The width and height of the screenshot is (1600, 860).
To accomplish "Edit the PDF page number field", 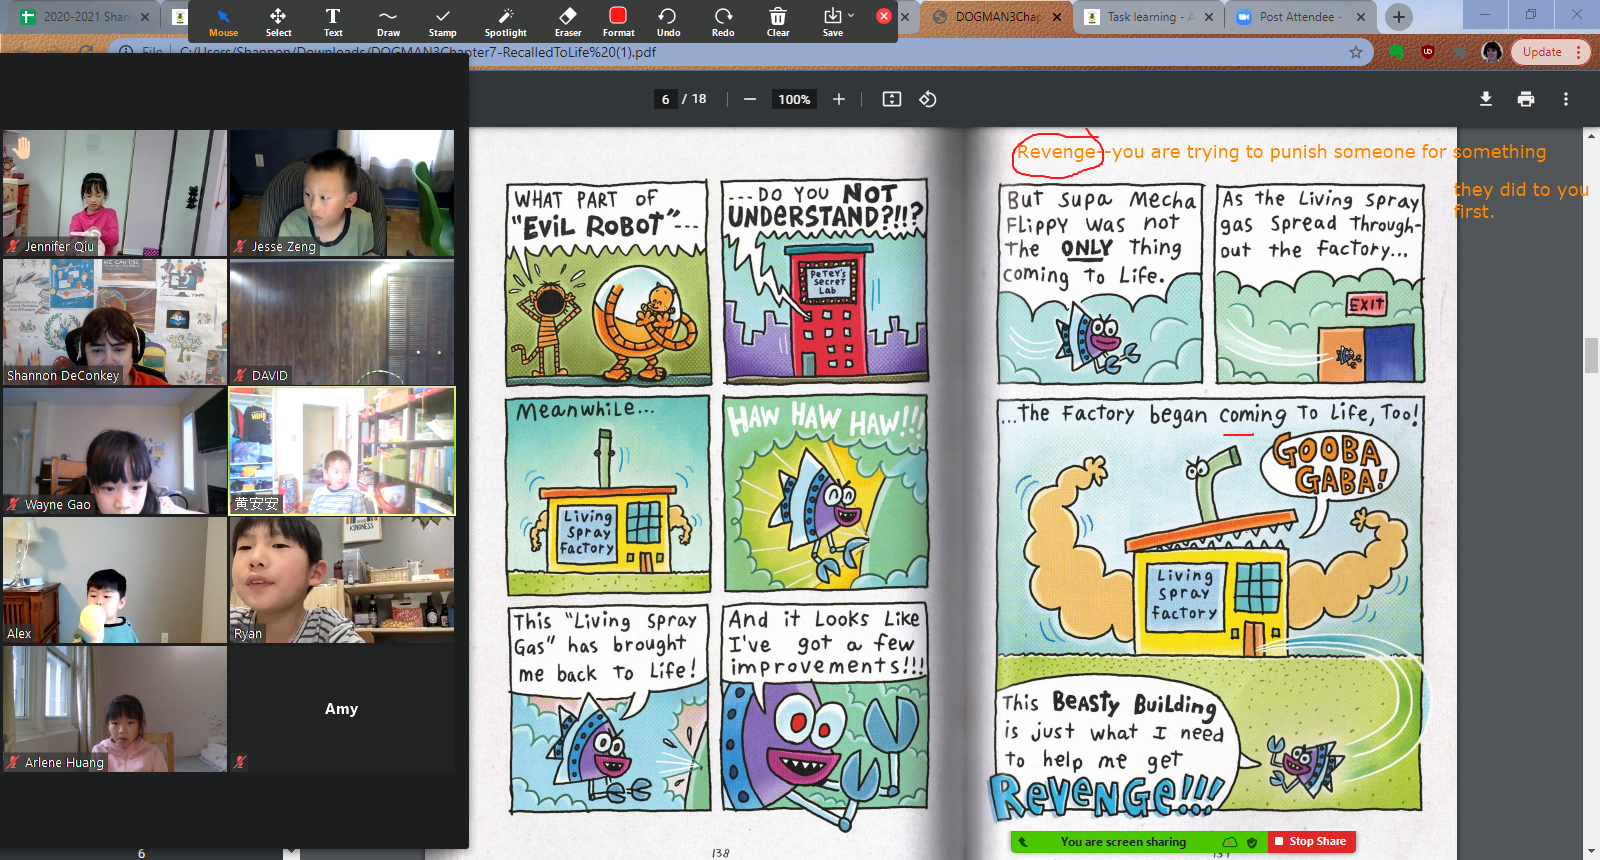I will (665, 99).
